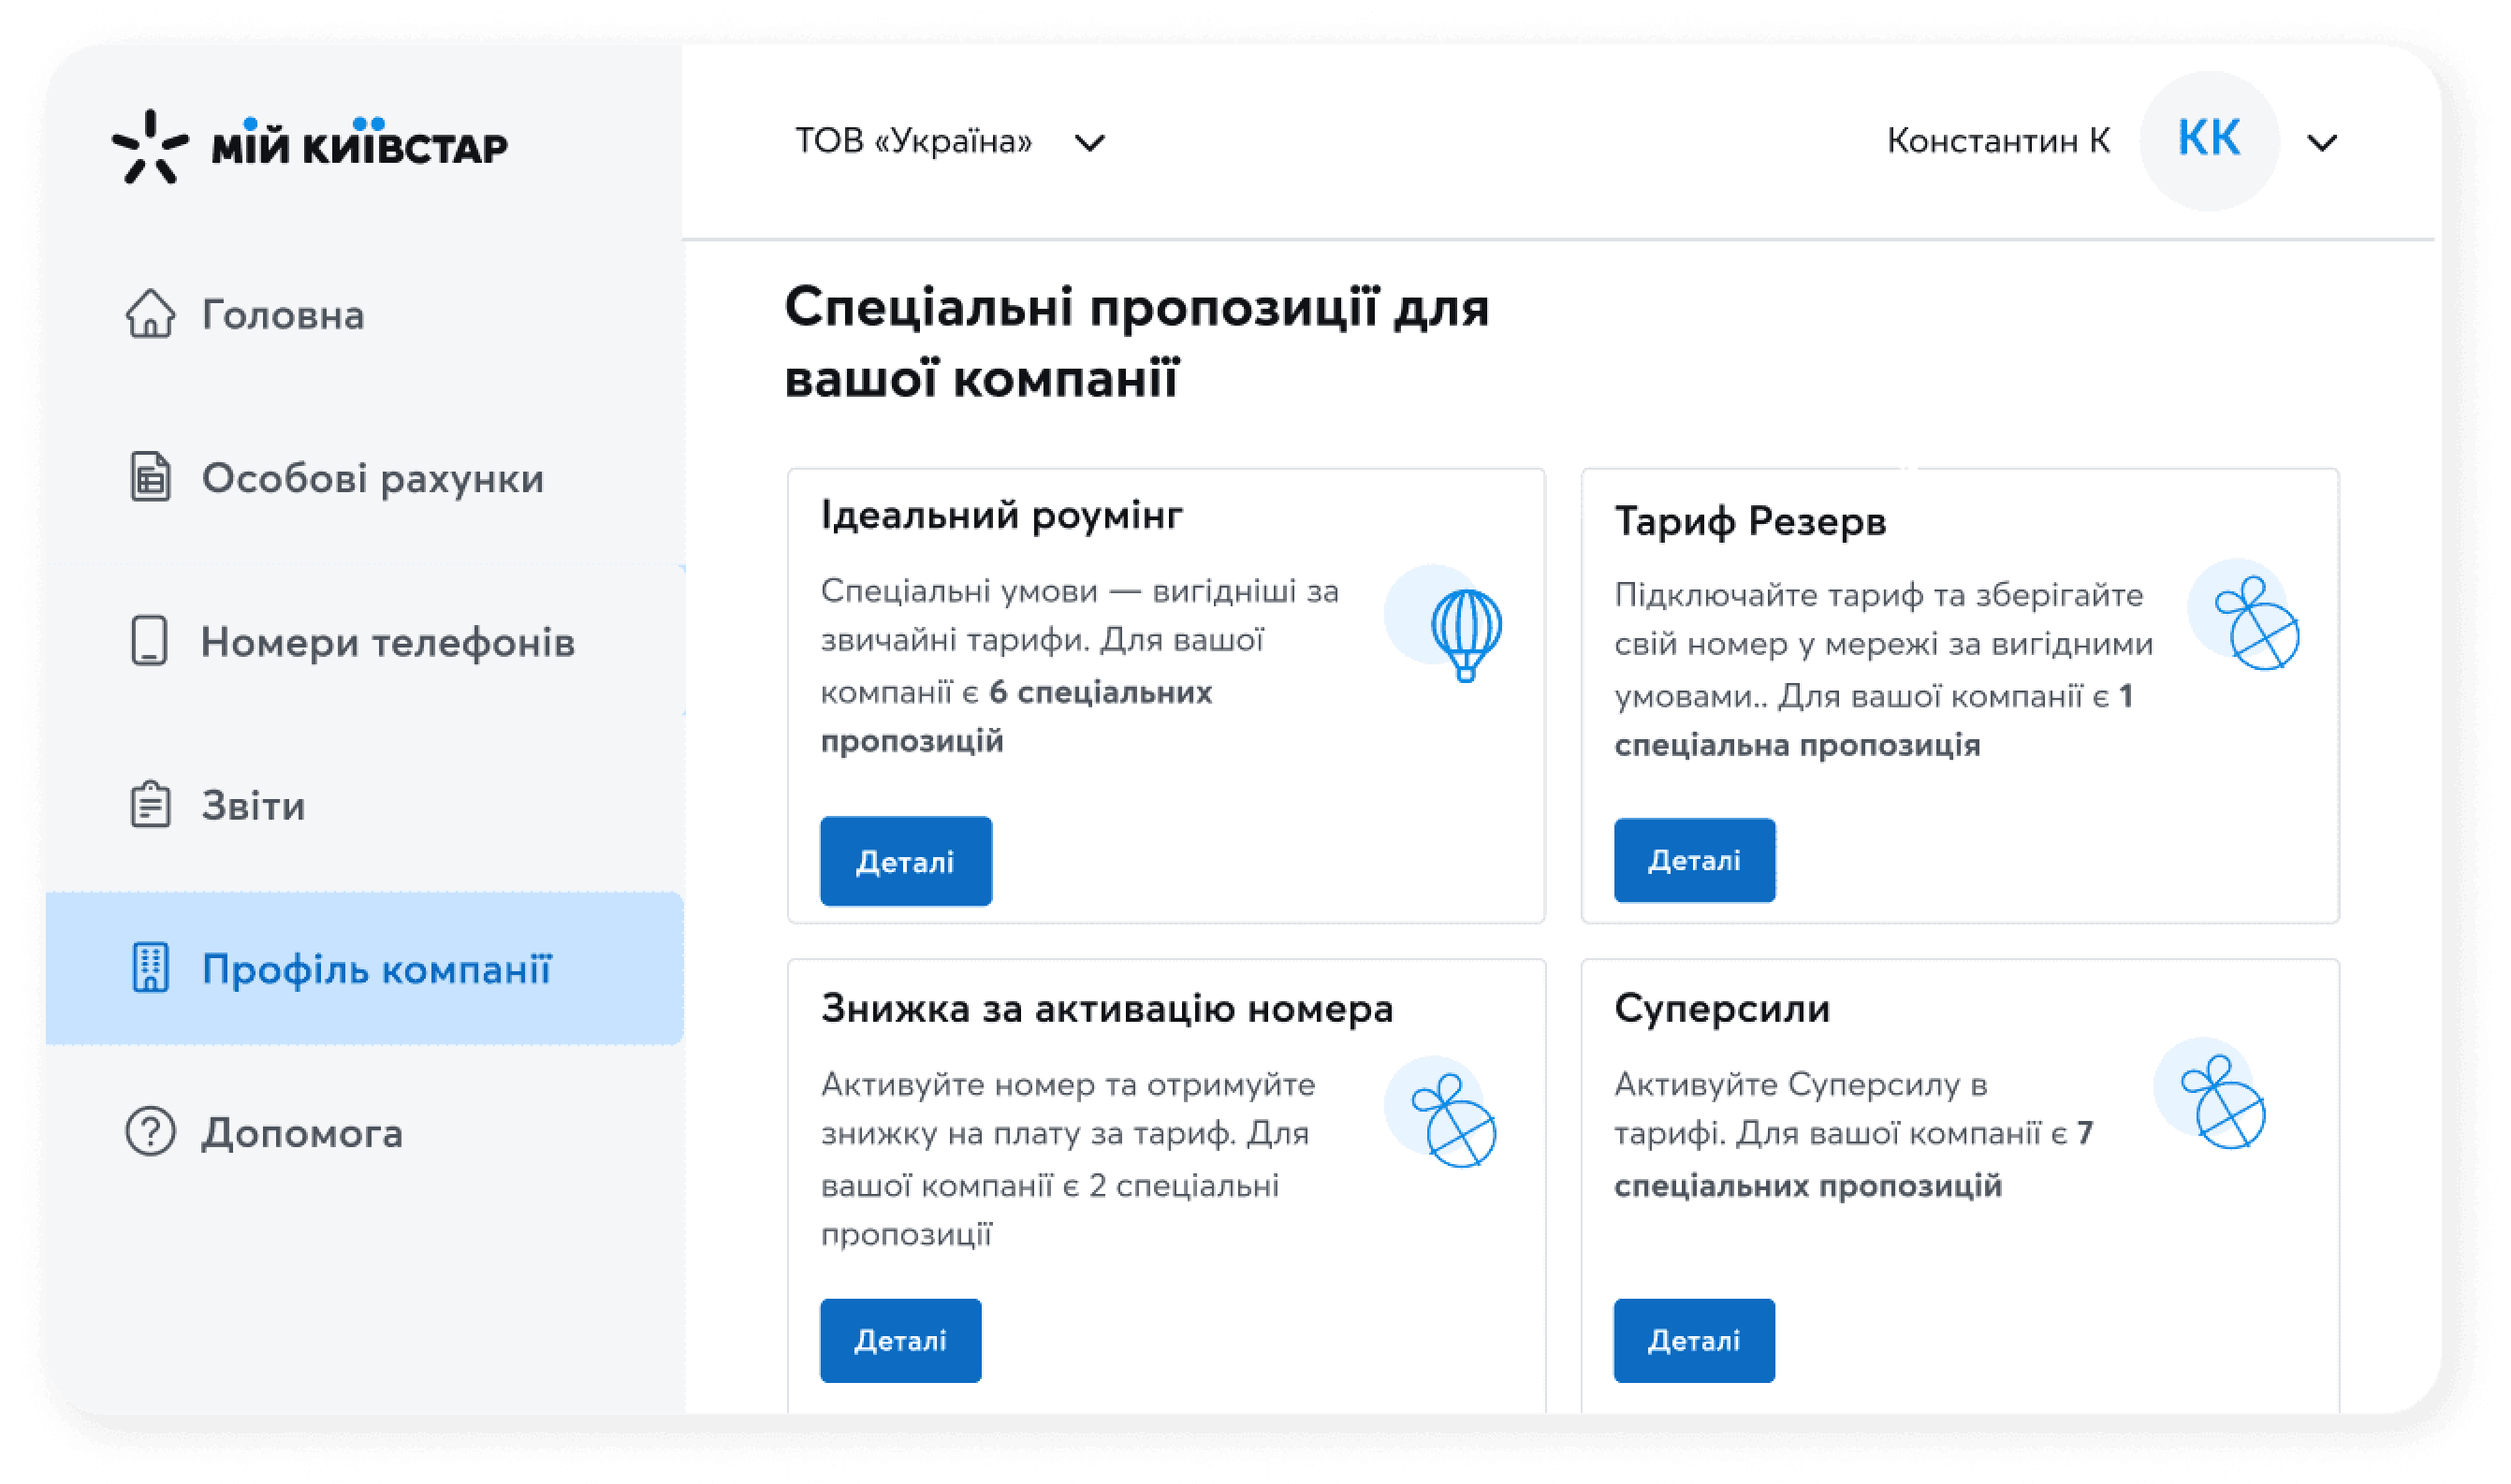Expand the ТОВ «Україна» company chevron
The image size is (2511, 1484).
pyautogui.click(x=1090, y=143)
